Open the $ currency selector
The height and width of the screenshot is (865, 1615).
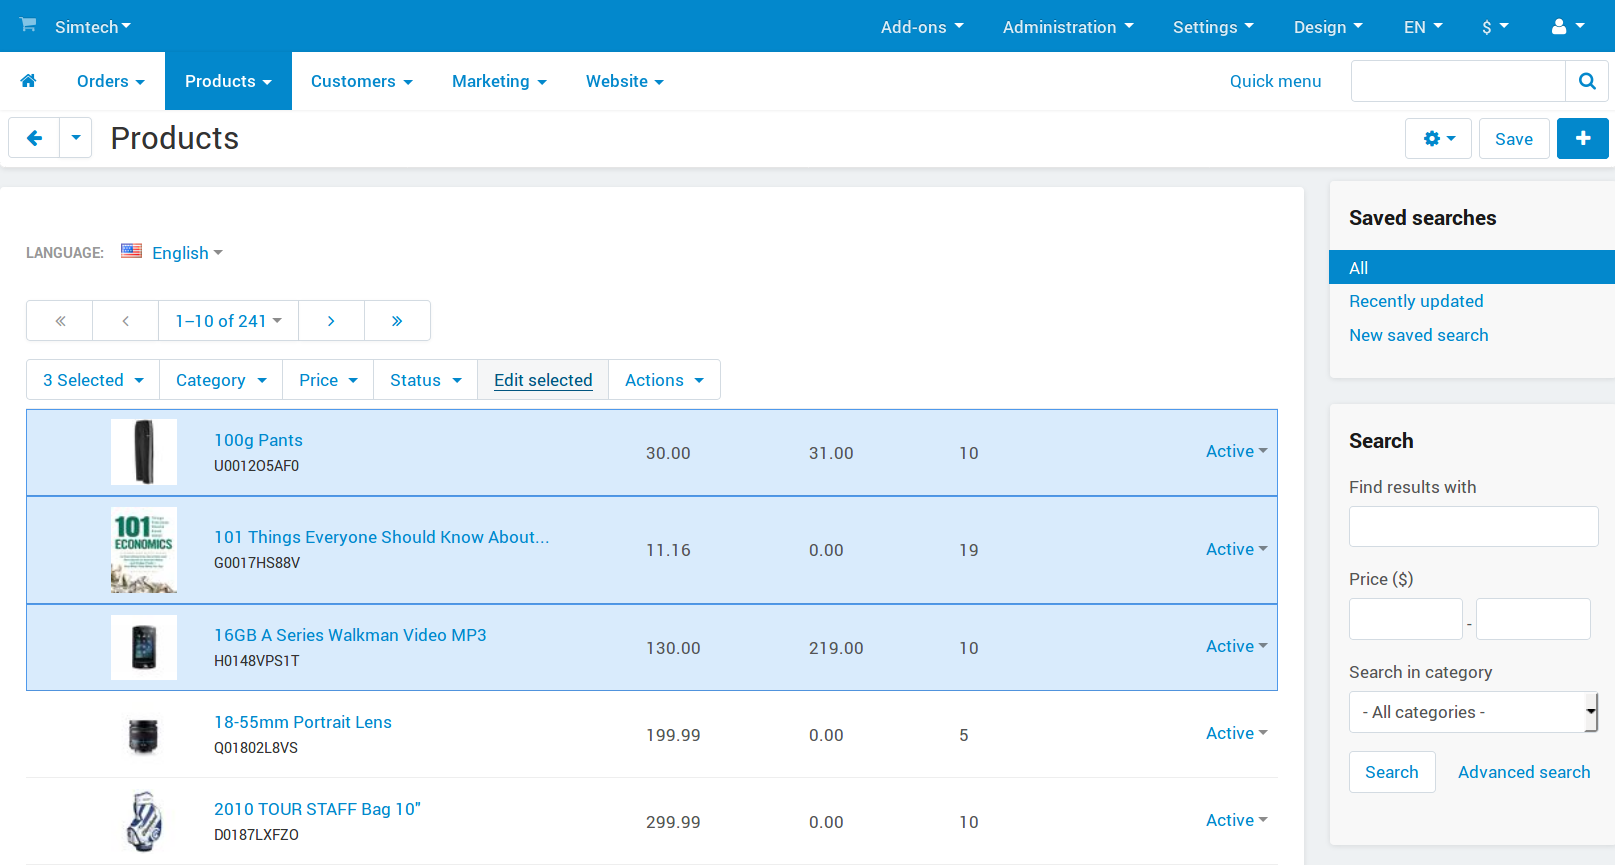coord(1495,27)
